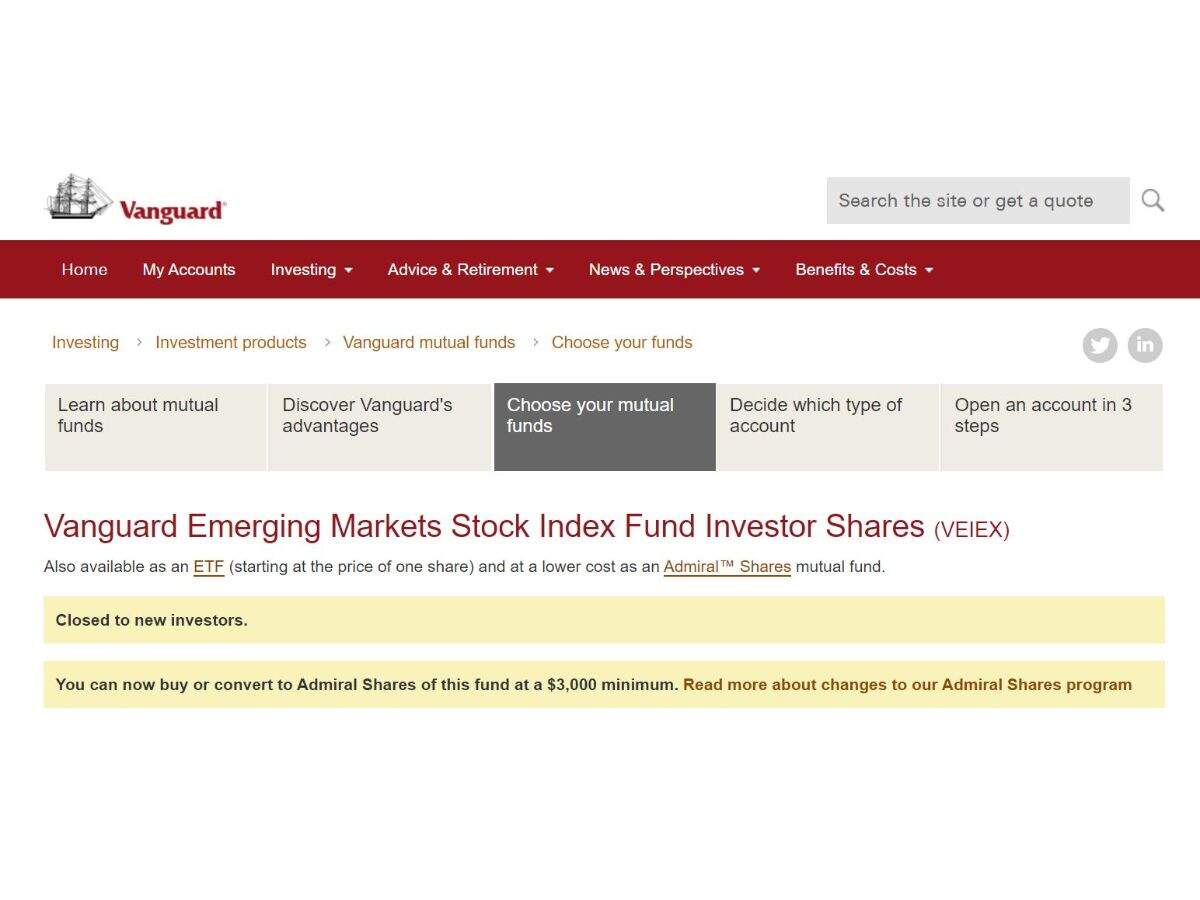Expand the Investing dropdown menu

pos(311,269)
